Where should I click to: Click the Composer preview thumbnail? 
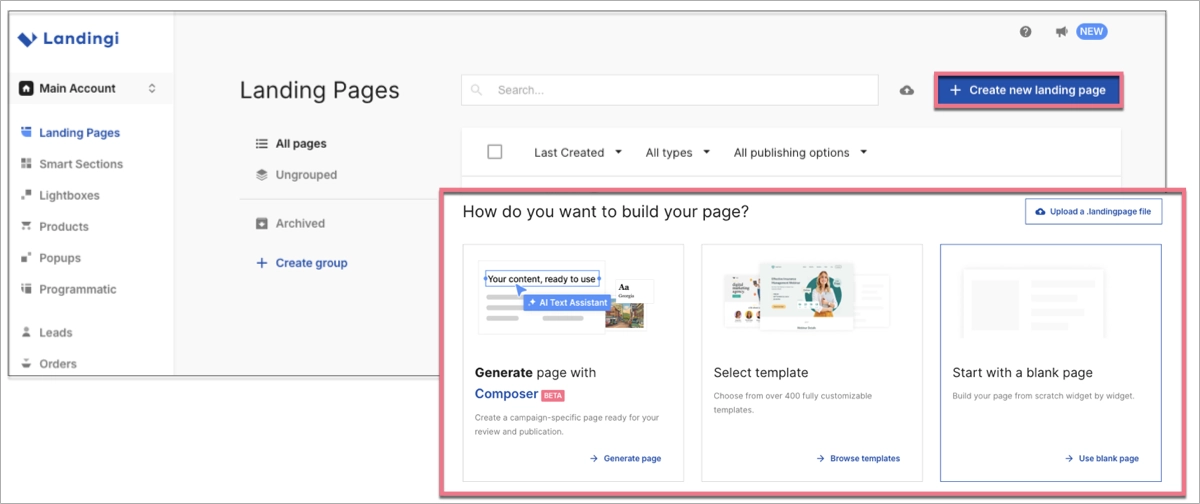[566, 296]
